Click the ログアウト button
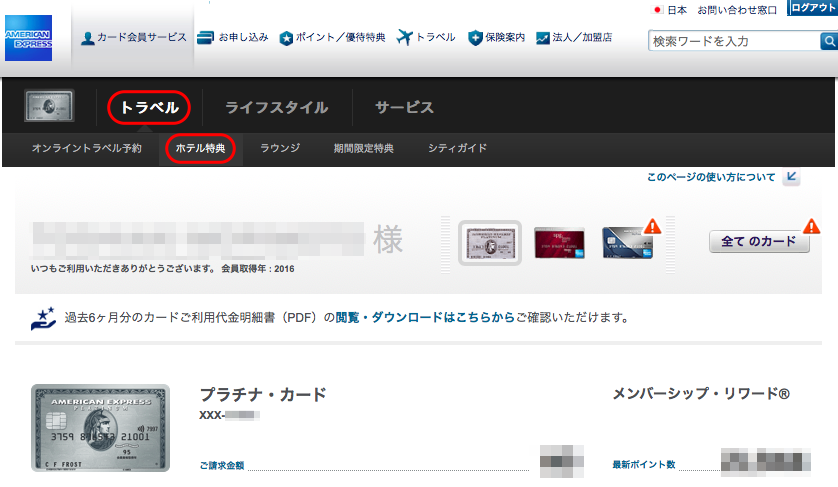 pos(813,7)
